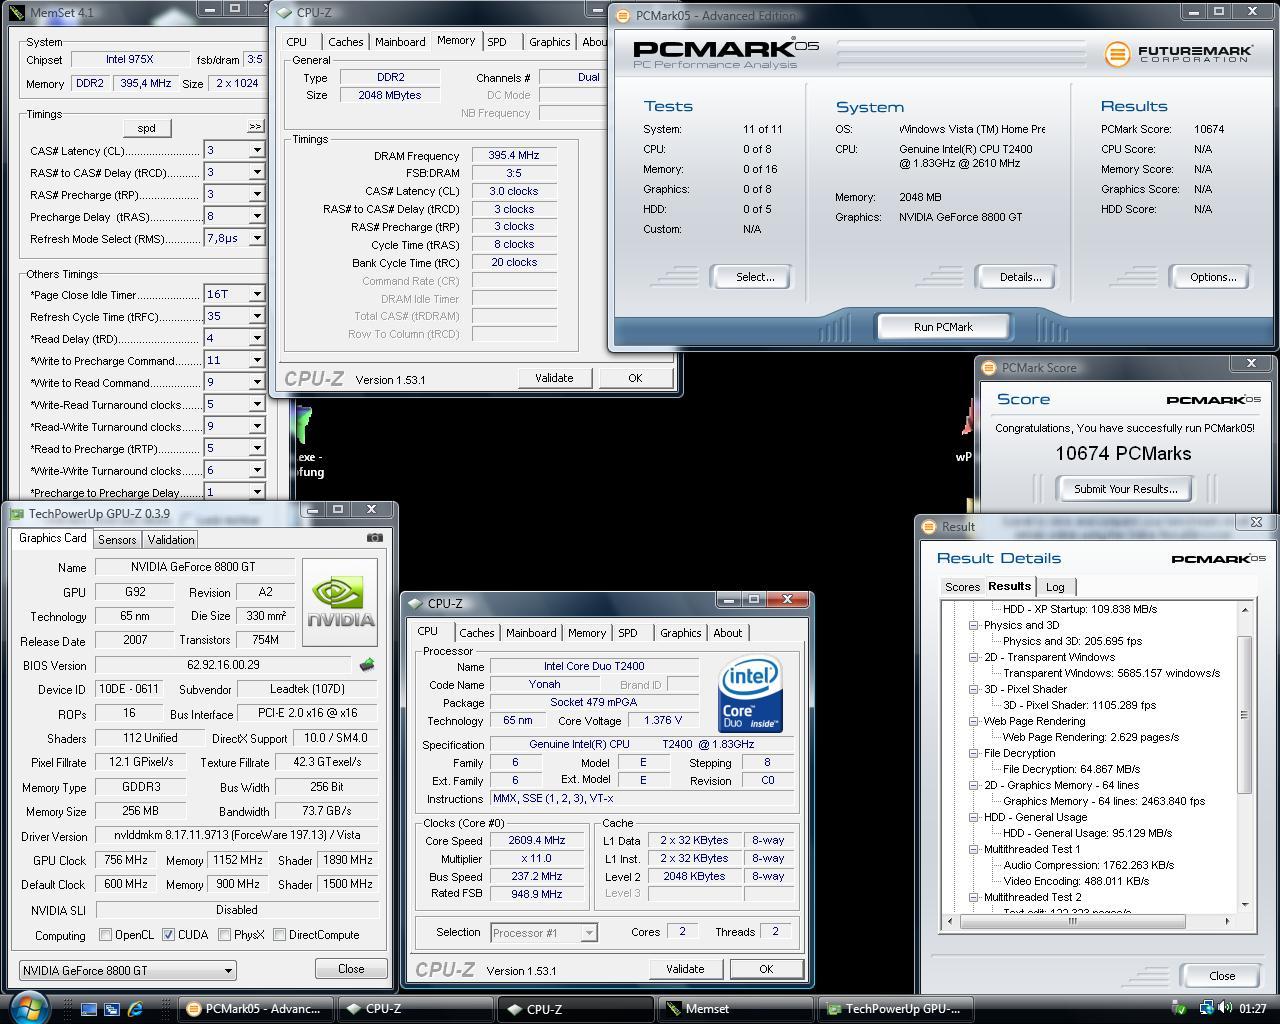
Task: Click Options... button in PCMark05 Results
Action: (1212, 277)
